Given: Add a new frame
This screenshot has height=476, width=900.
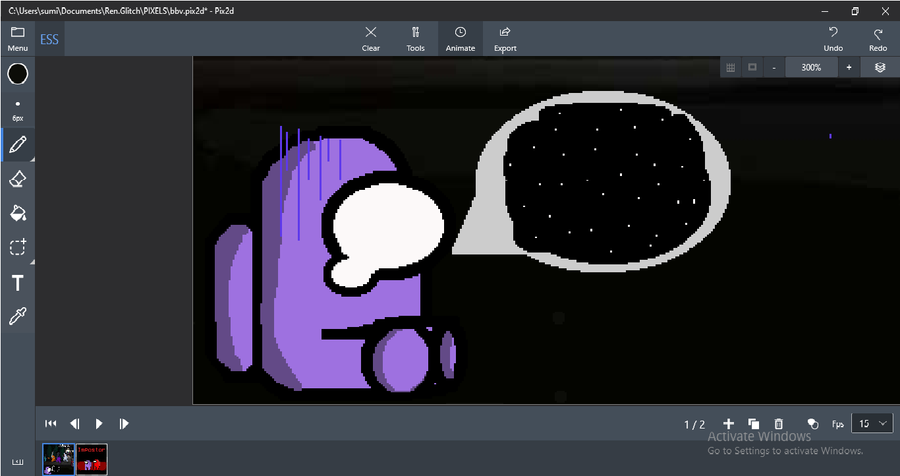Looking at the screenshot, I should [728, 424].
